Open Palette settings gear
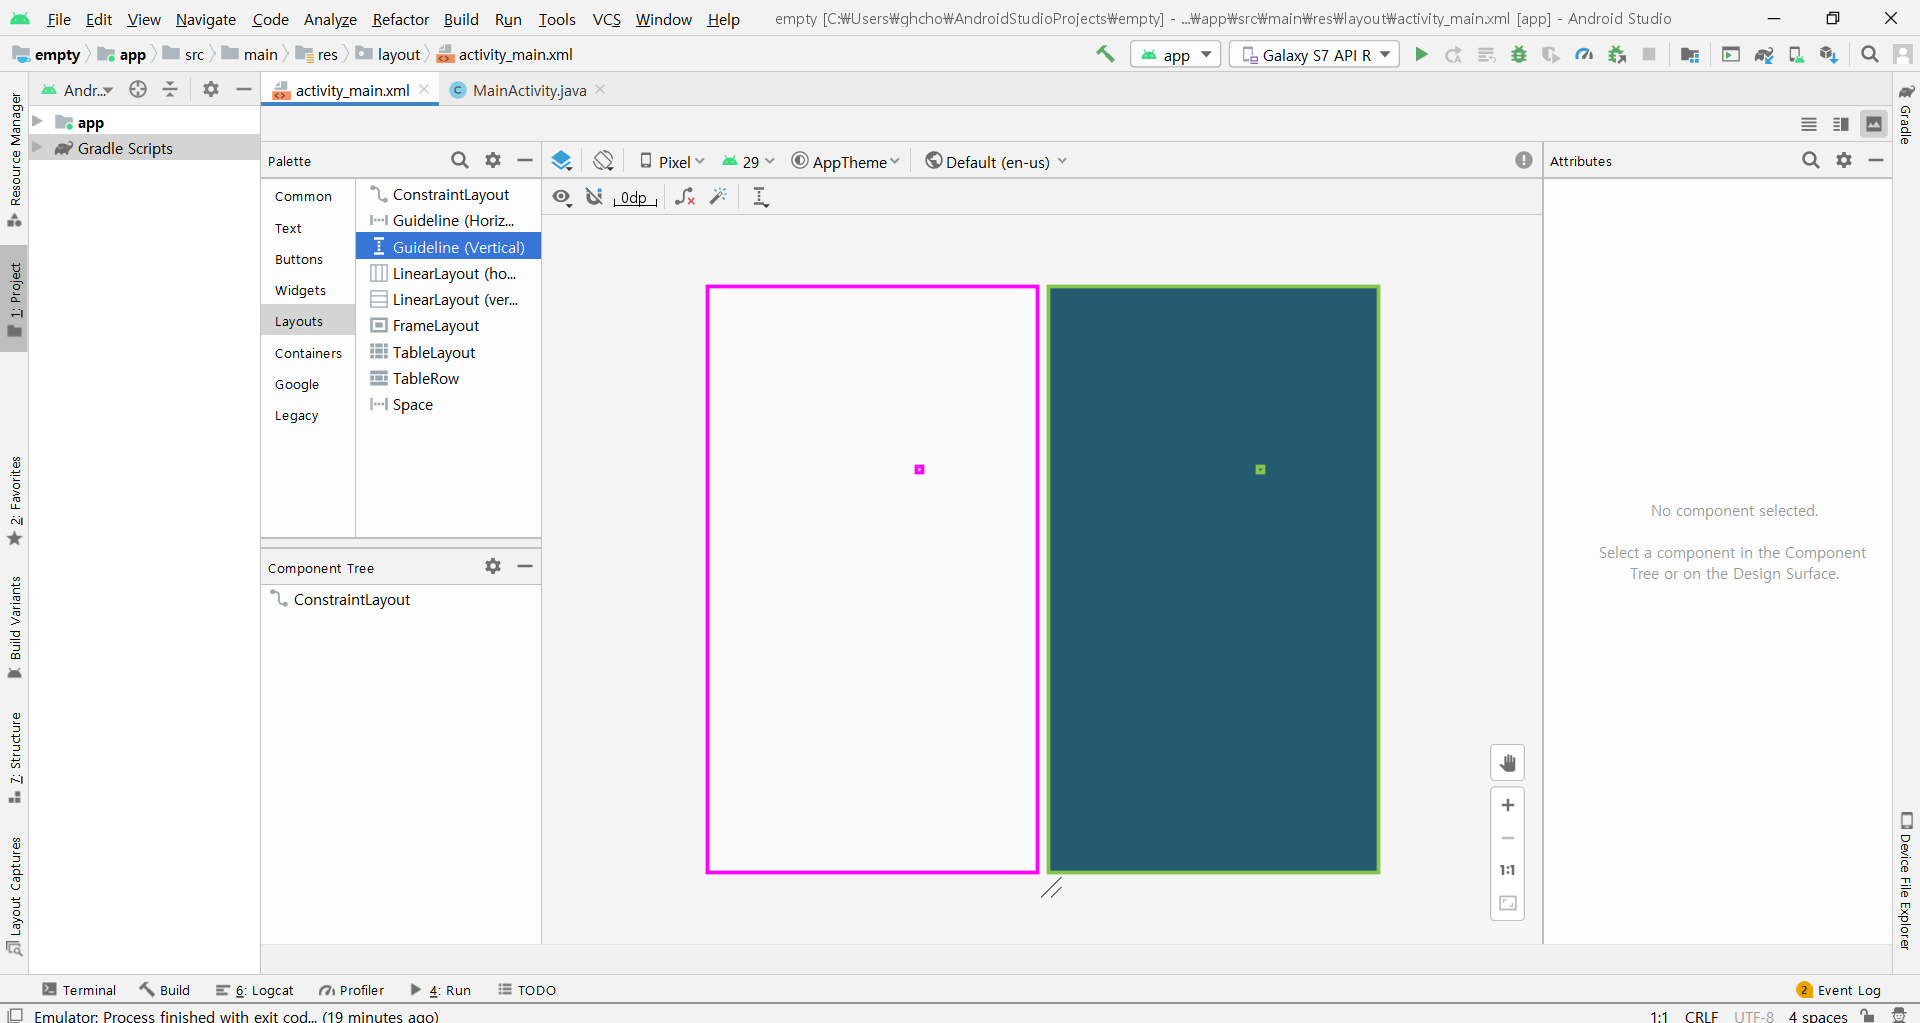The height and width of the screenshot is (1023, 1920). click(493, 160)
